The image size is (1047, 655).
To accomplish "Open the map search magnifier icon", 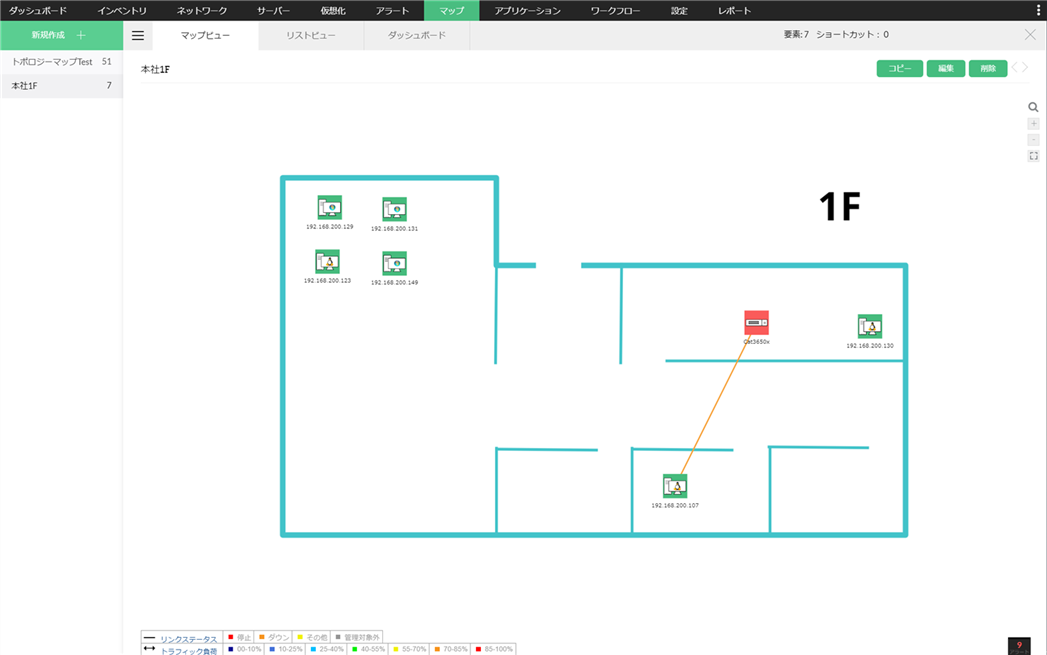I will click(x=1033, y=107).
